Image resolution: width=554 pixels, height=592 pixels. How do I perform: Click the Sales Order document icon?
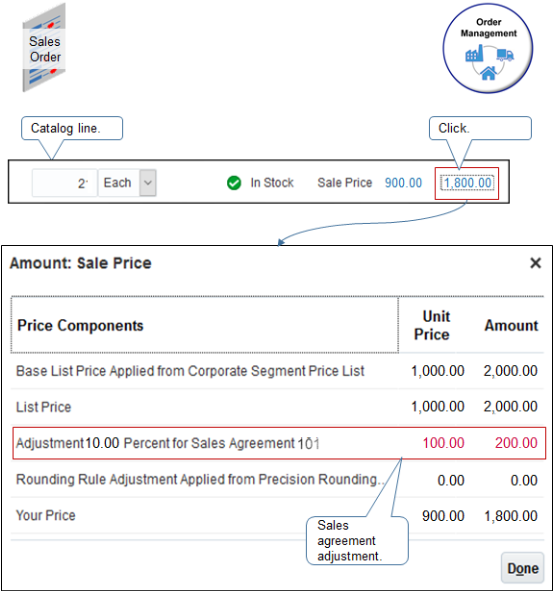44,48
